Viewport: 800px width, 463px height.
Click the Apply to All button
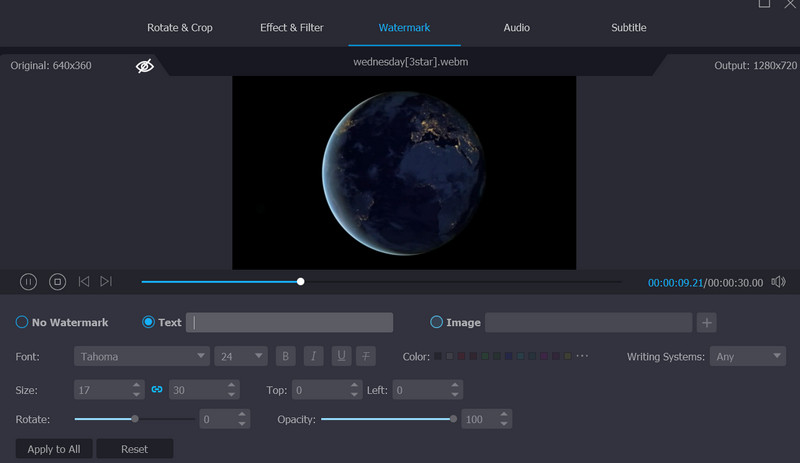[x=54, y=449]
